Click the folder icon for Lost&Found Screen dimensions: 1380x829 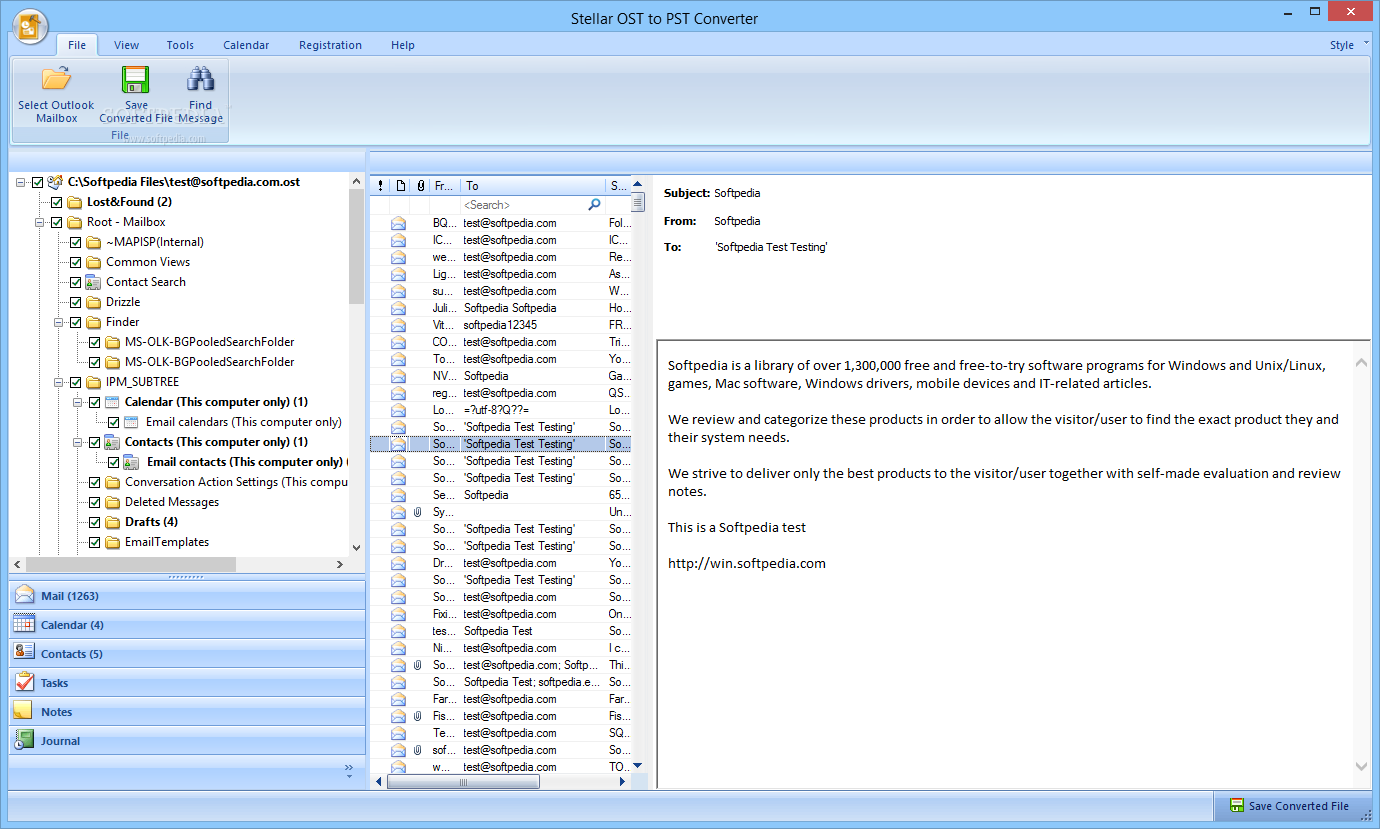pos(75,202)
